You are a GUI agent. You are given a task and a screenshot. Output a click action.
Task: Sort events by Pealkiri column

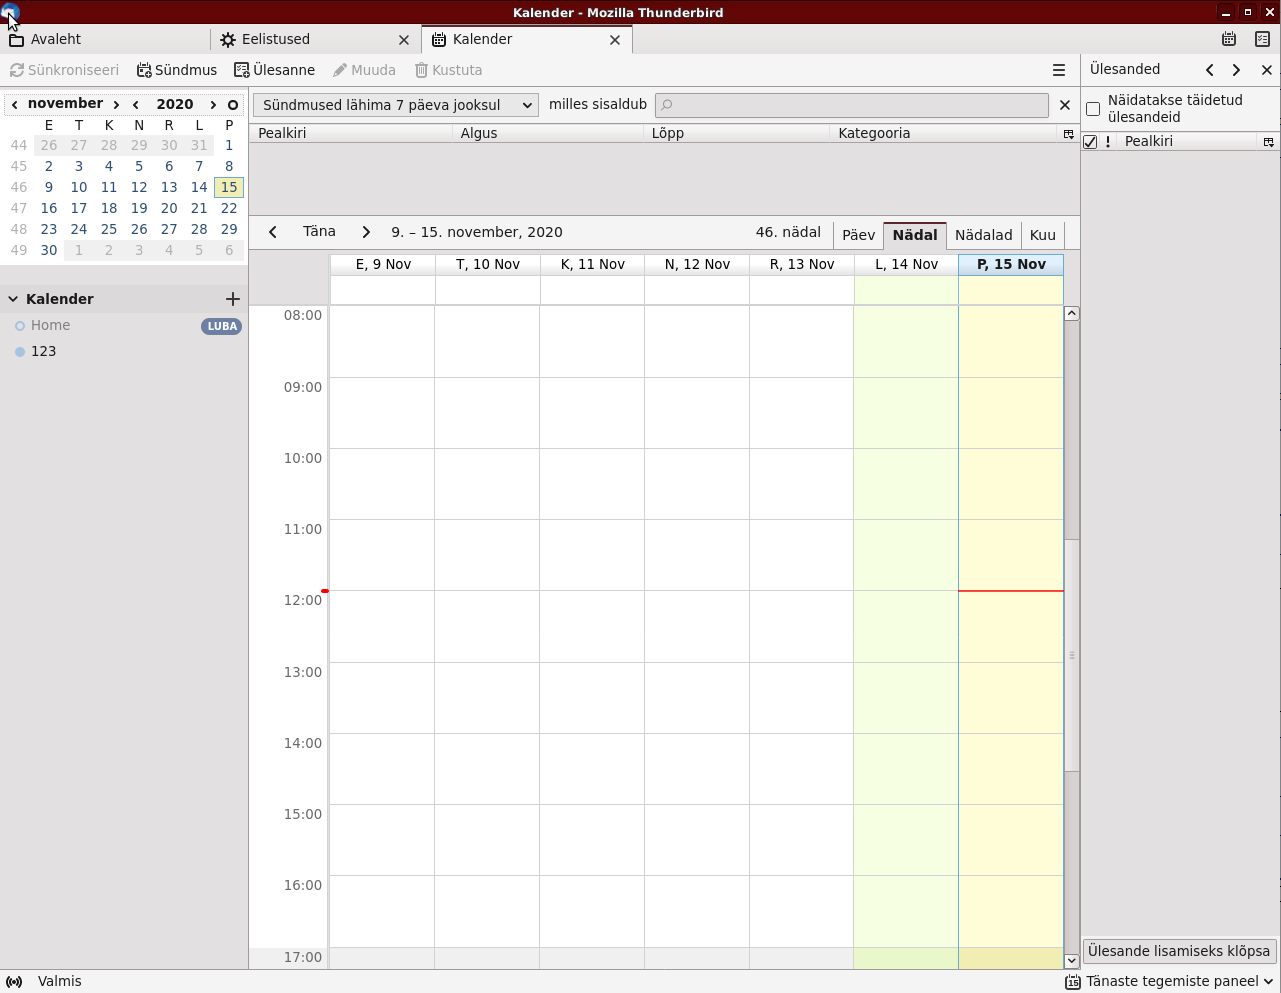(350, 133)
